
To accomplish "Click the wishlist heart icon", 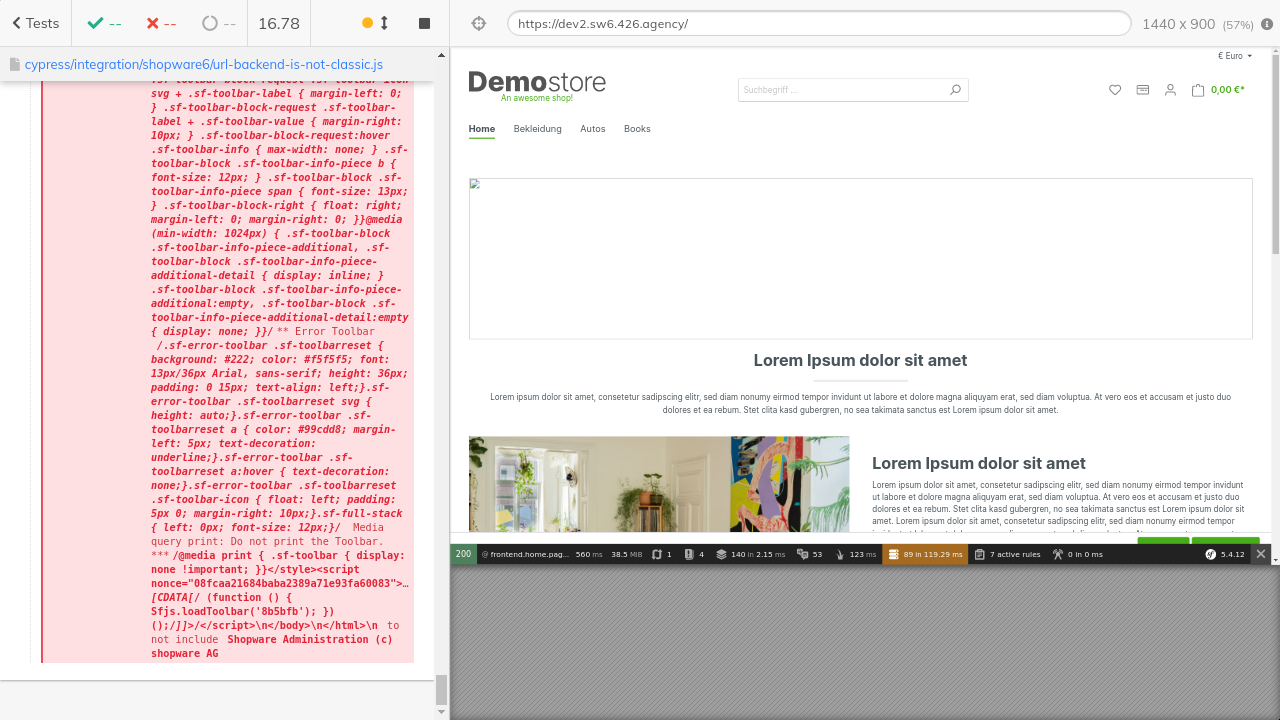I will coord(1115,90).
